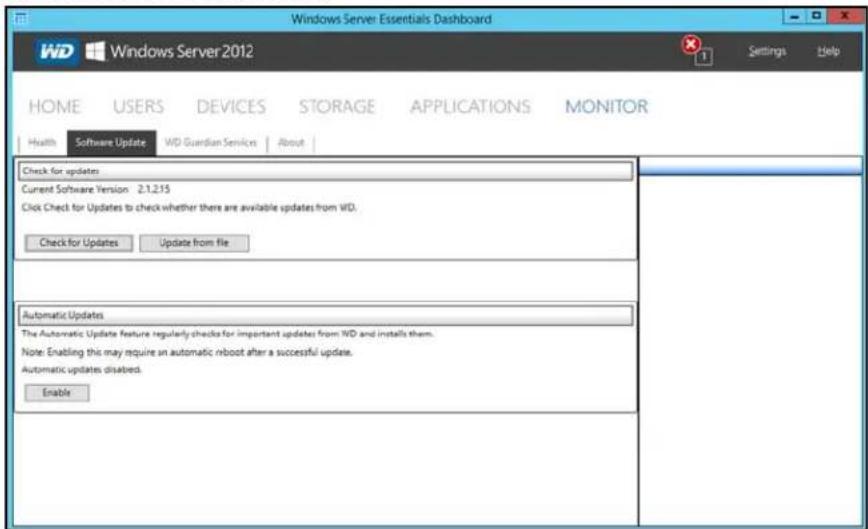Switch to the Health tab

[x=42, y=143]
